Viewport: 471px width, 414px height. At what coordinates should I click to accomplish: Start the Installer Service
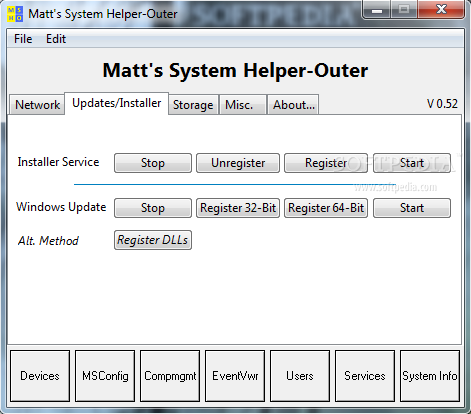pos(412,163)
